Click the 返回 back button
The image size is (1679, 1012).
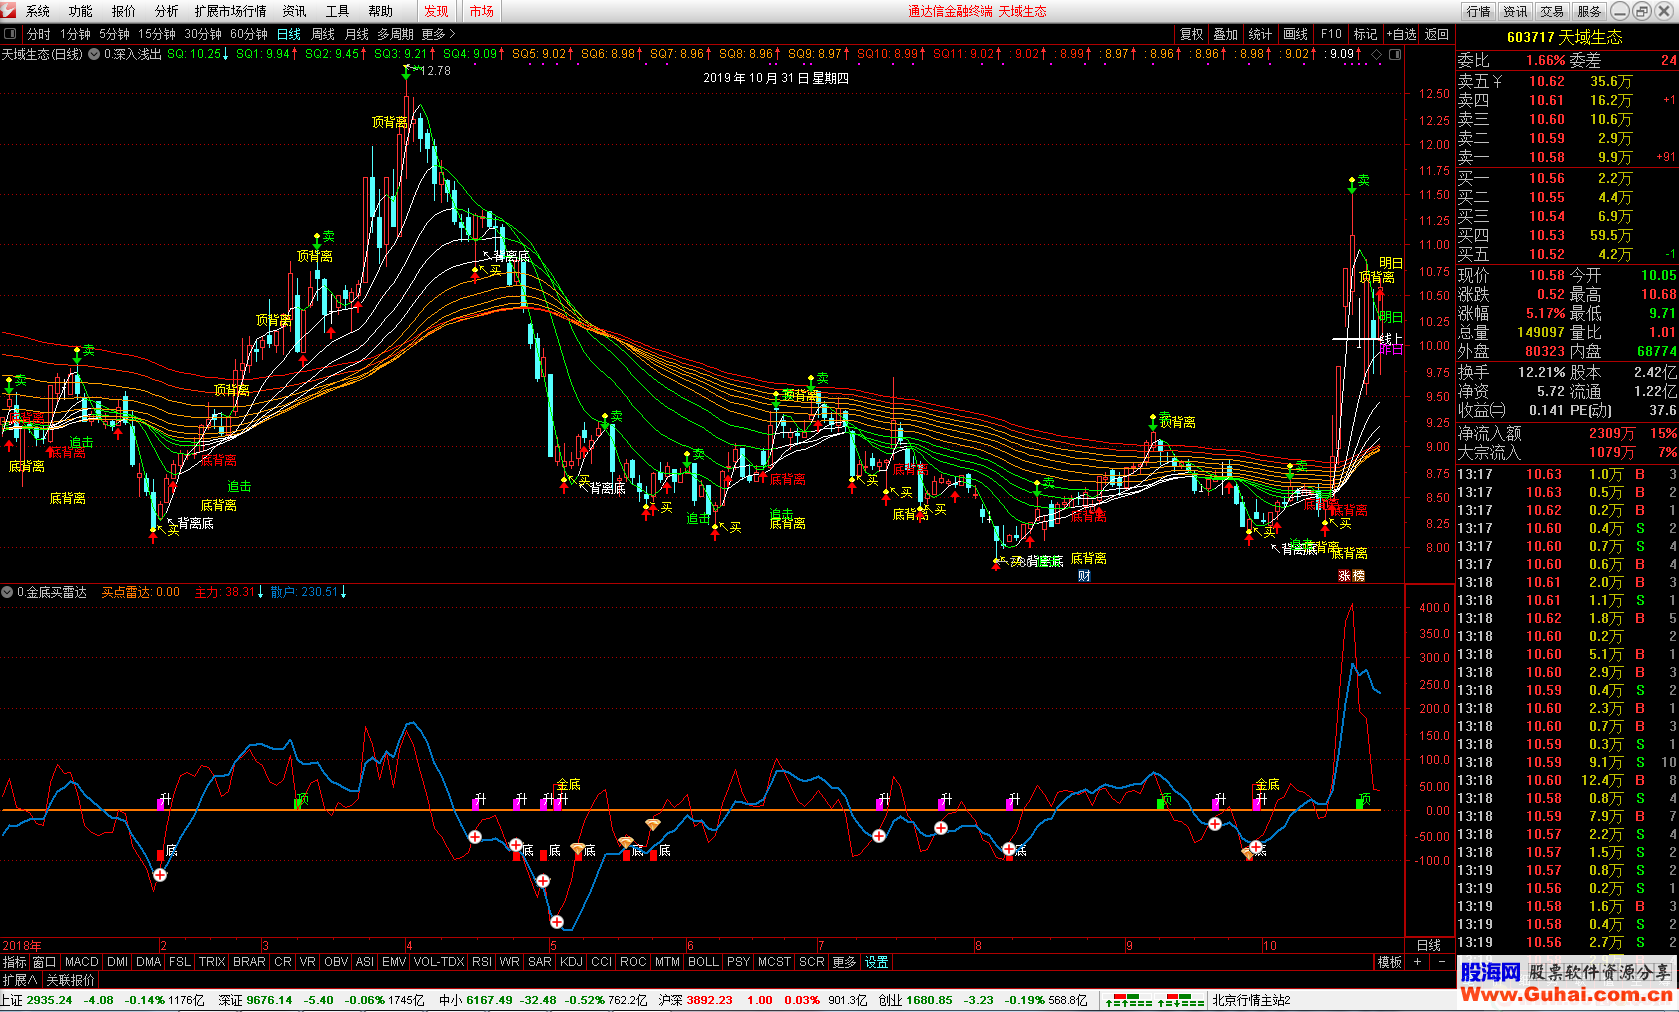point(1437,34)
